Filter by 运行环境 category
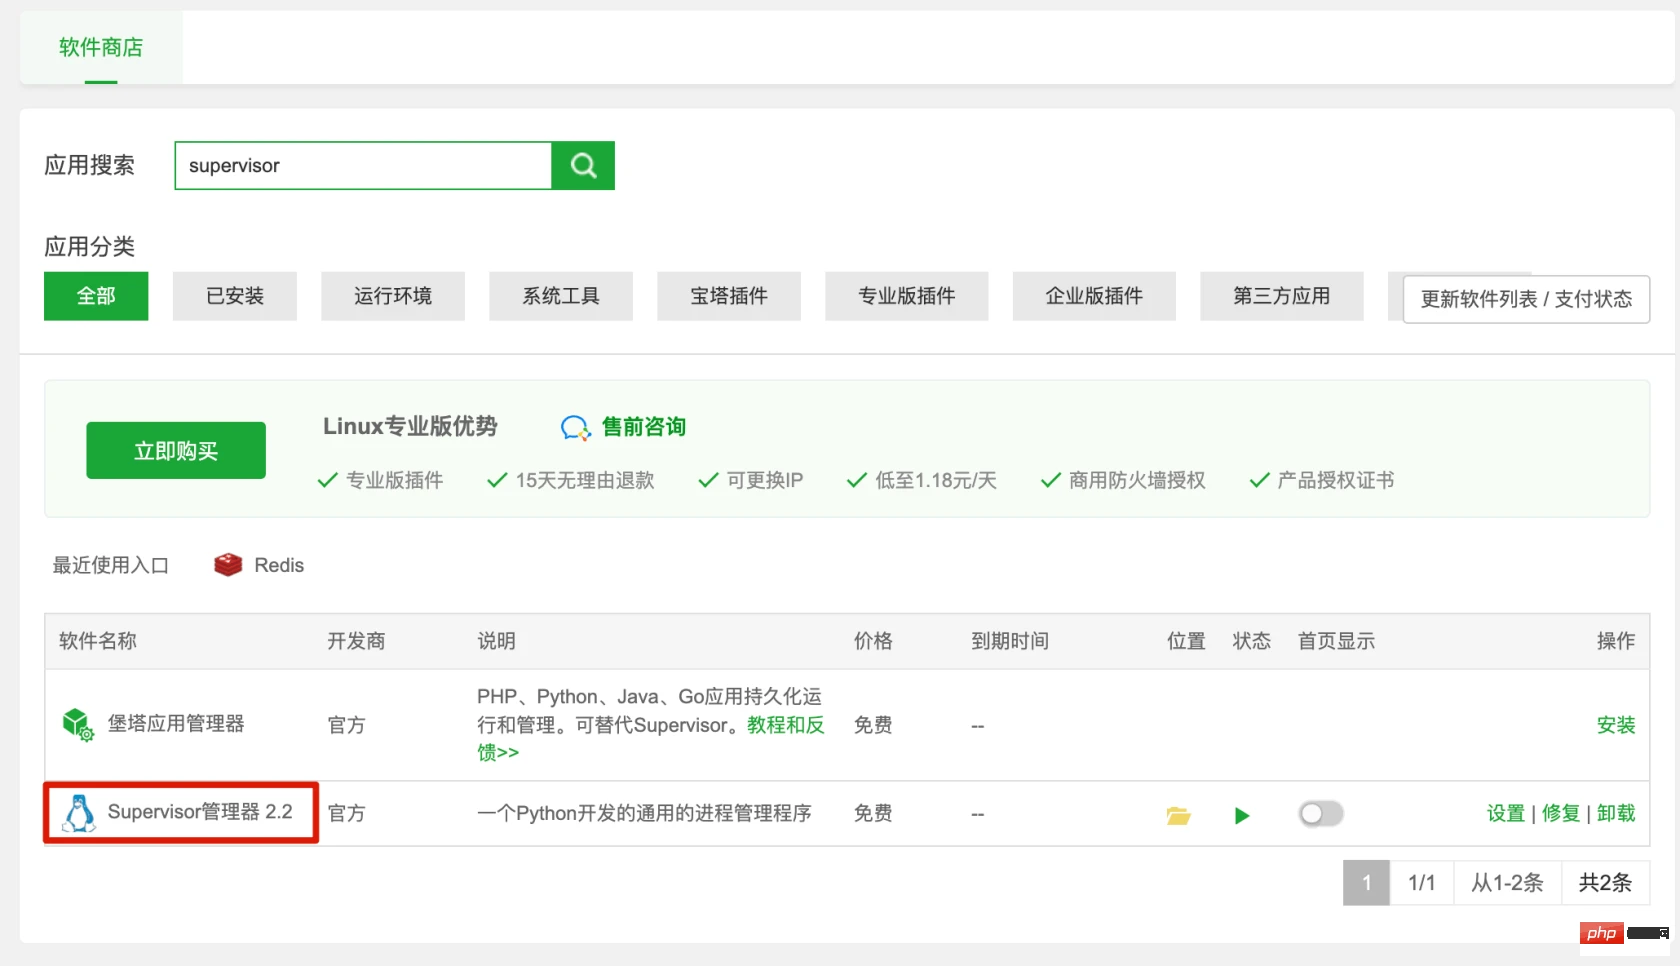 click(393, 296)
